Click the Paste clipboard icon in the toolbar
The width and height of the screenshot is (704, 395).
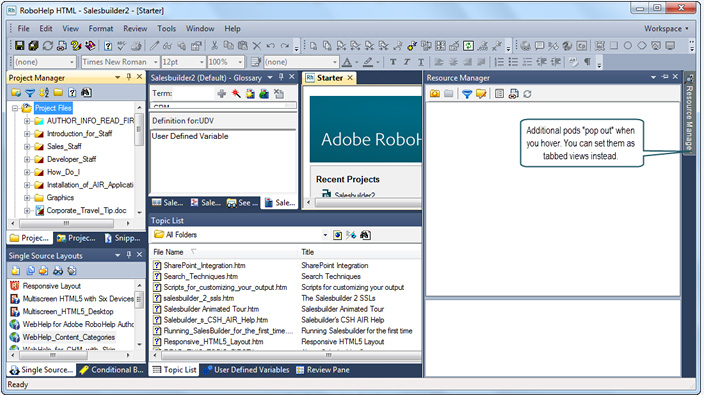point(242,45)
